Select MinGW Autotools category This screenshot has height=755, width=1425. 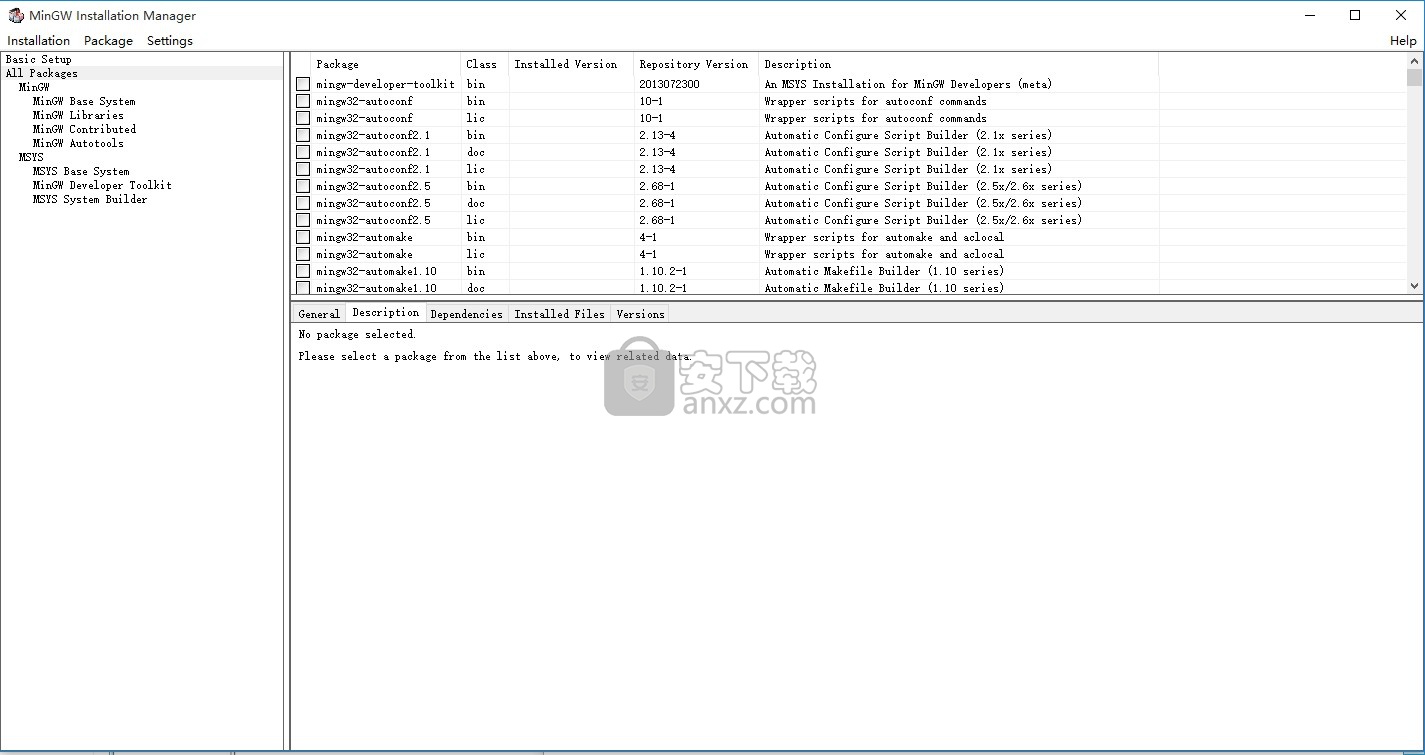(x=78, y=143)
